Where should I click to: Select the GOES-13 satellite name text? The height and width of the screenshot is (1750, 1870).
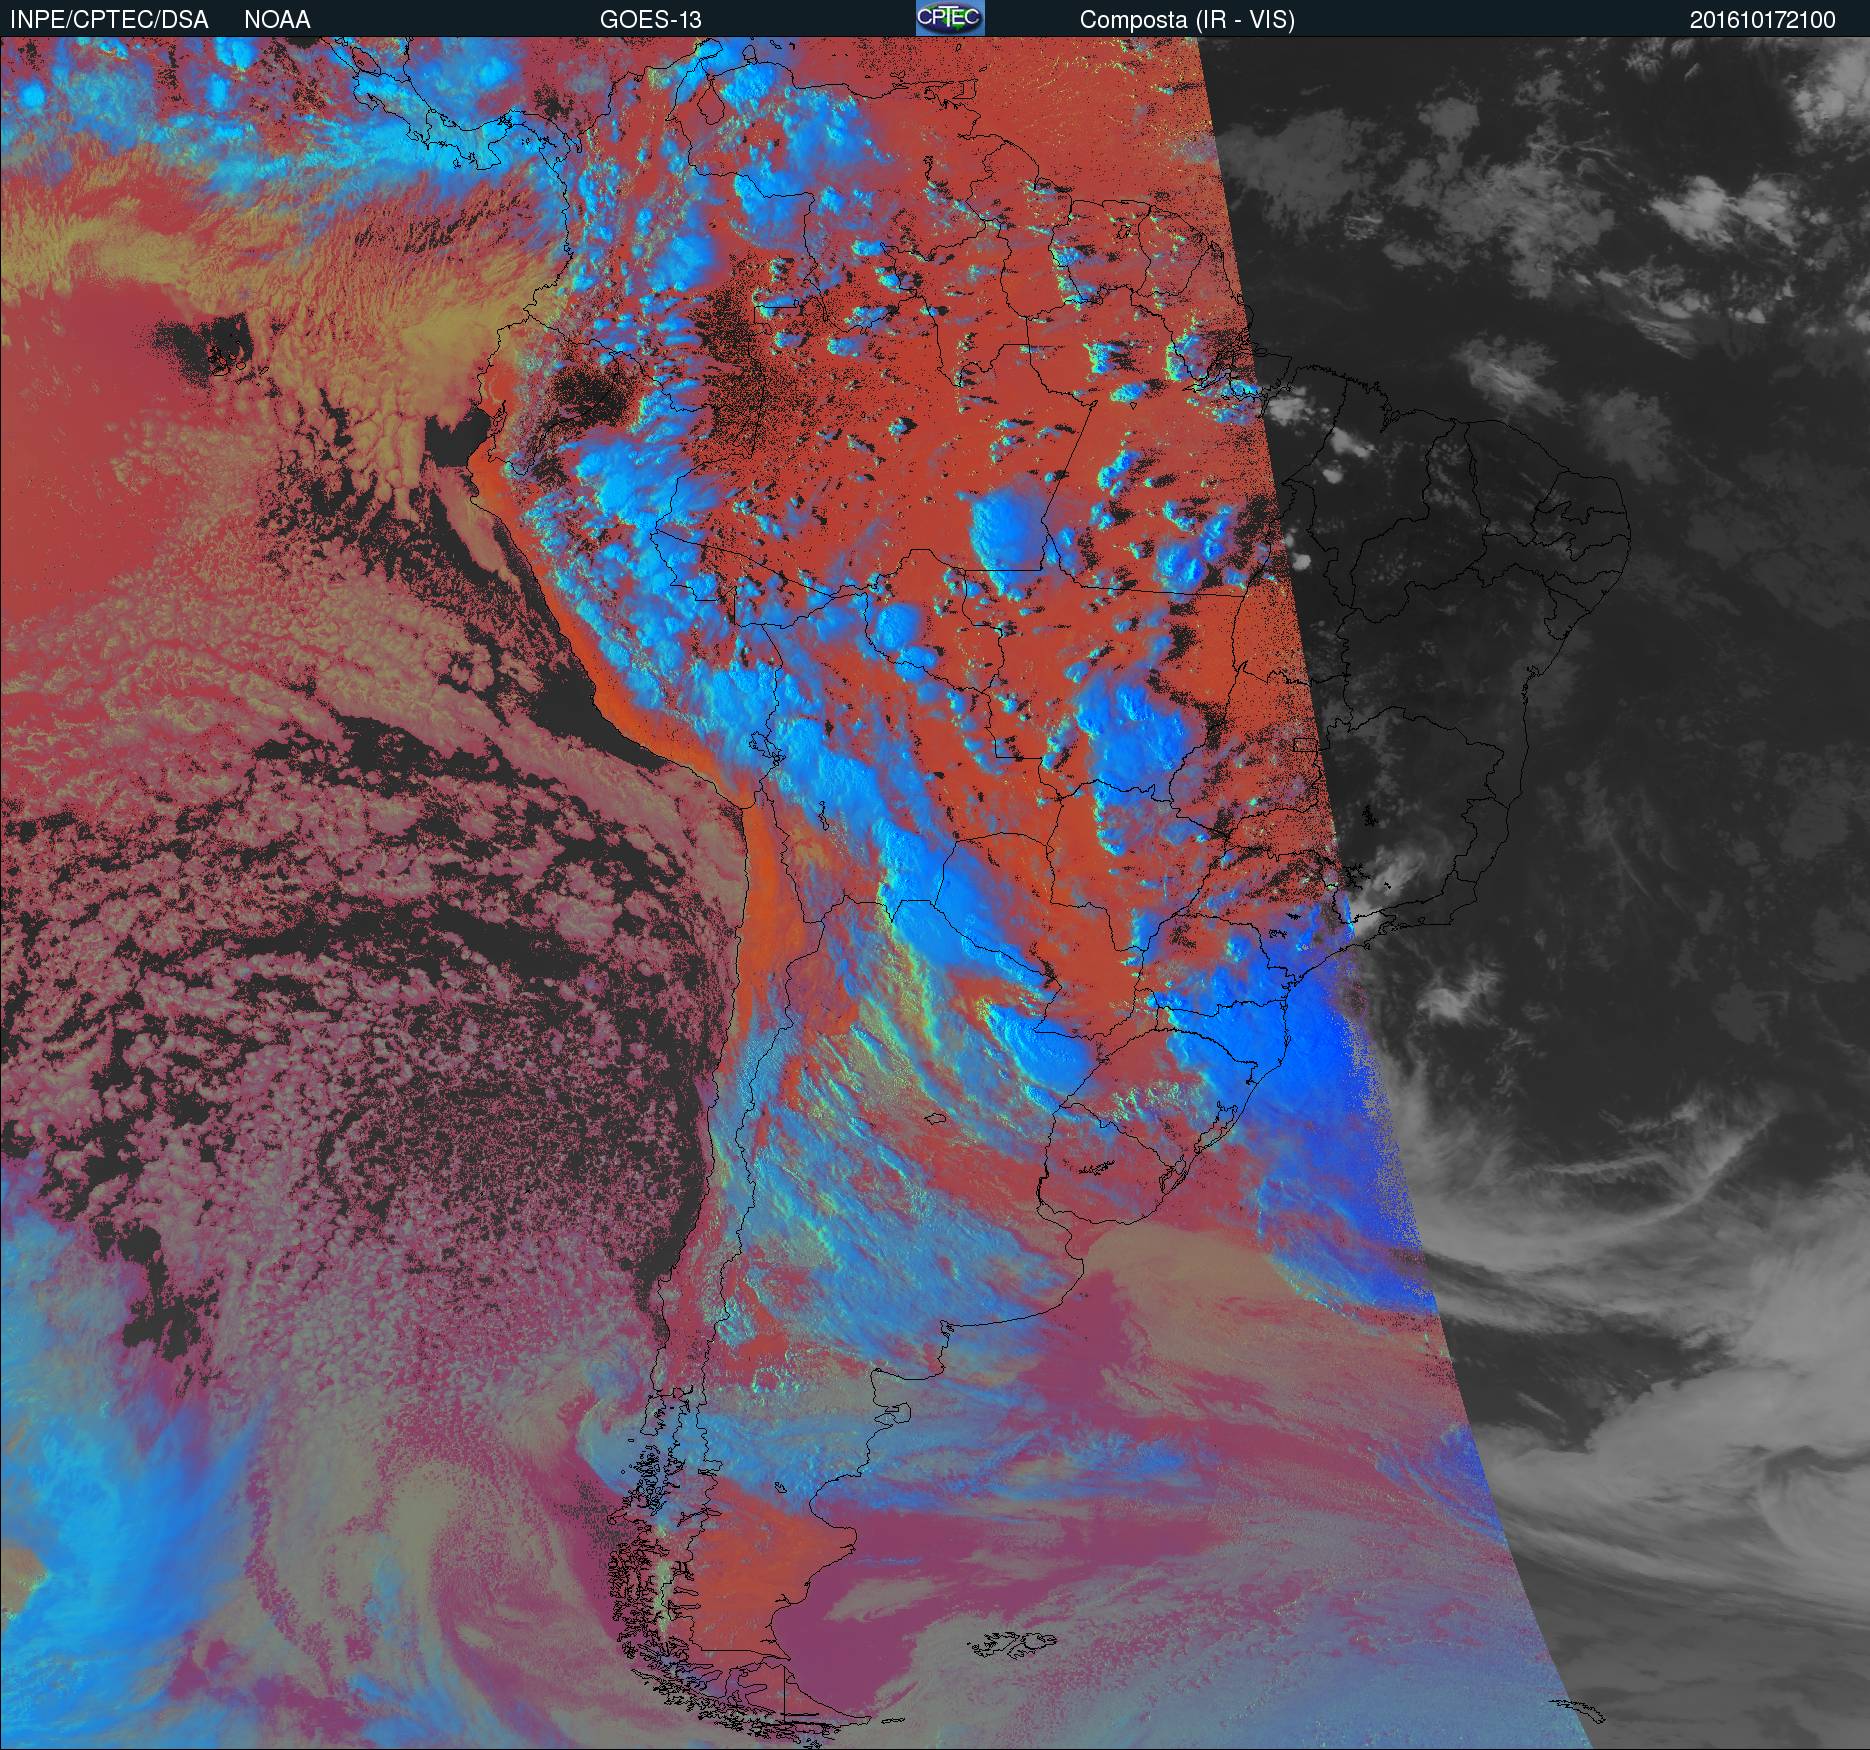pyautogui.click(x=650, y=19)
